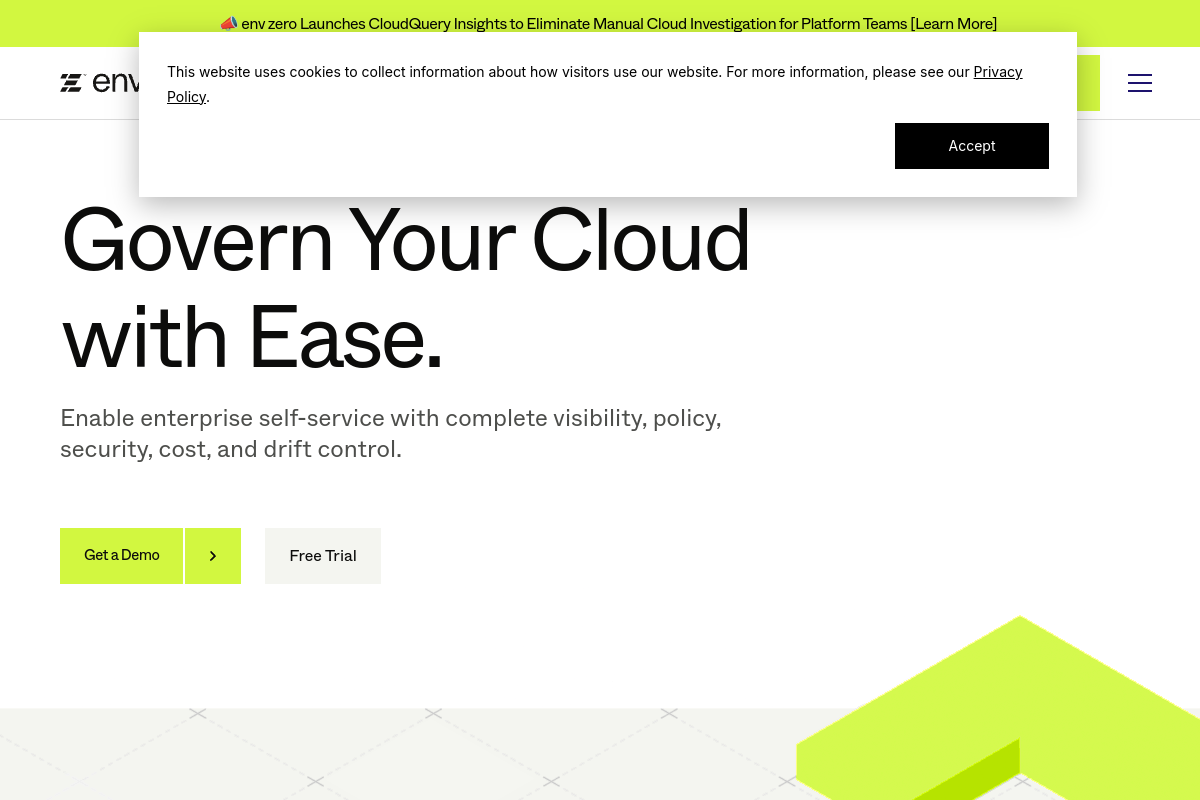1200x800 pixels.
Task: Click the env zero logo
Action: point(100,83)
